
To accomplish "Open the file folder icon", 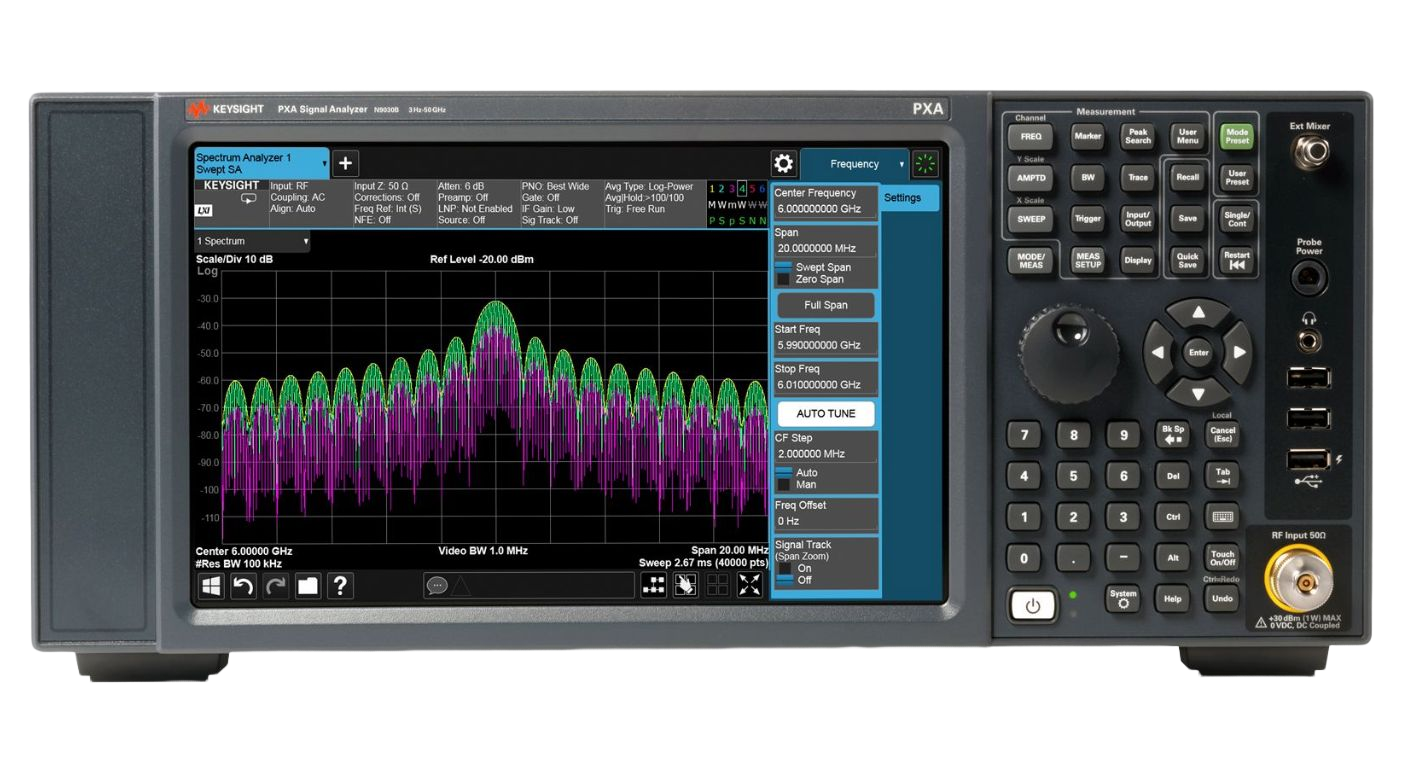I will pos(307,586).
